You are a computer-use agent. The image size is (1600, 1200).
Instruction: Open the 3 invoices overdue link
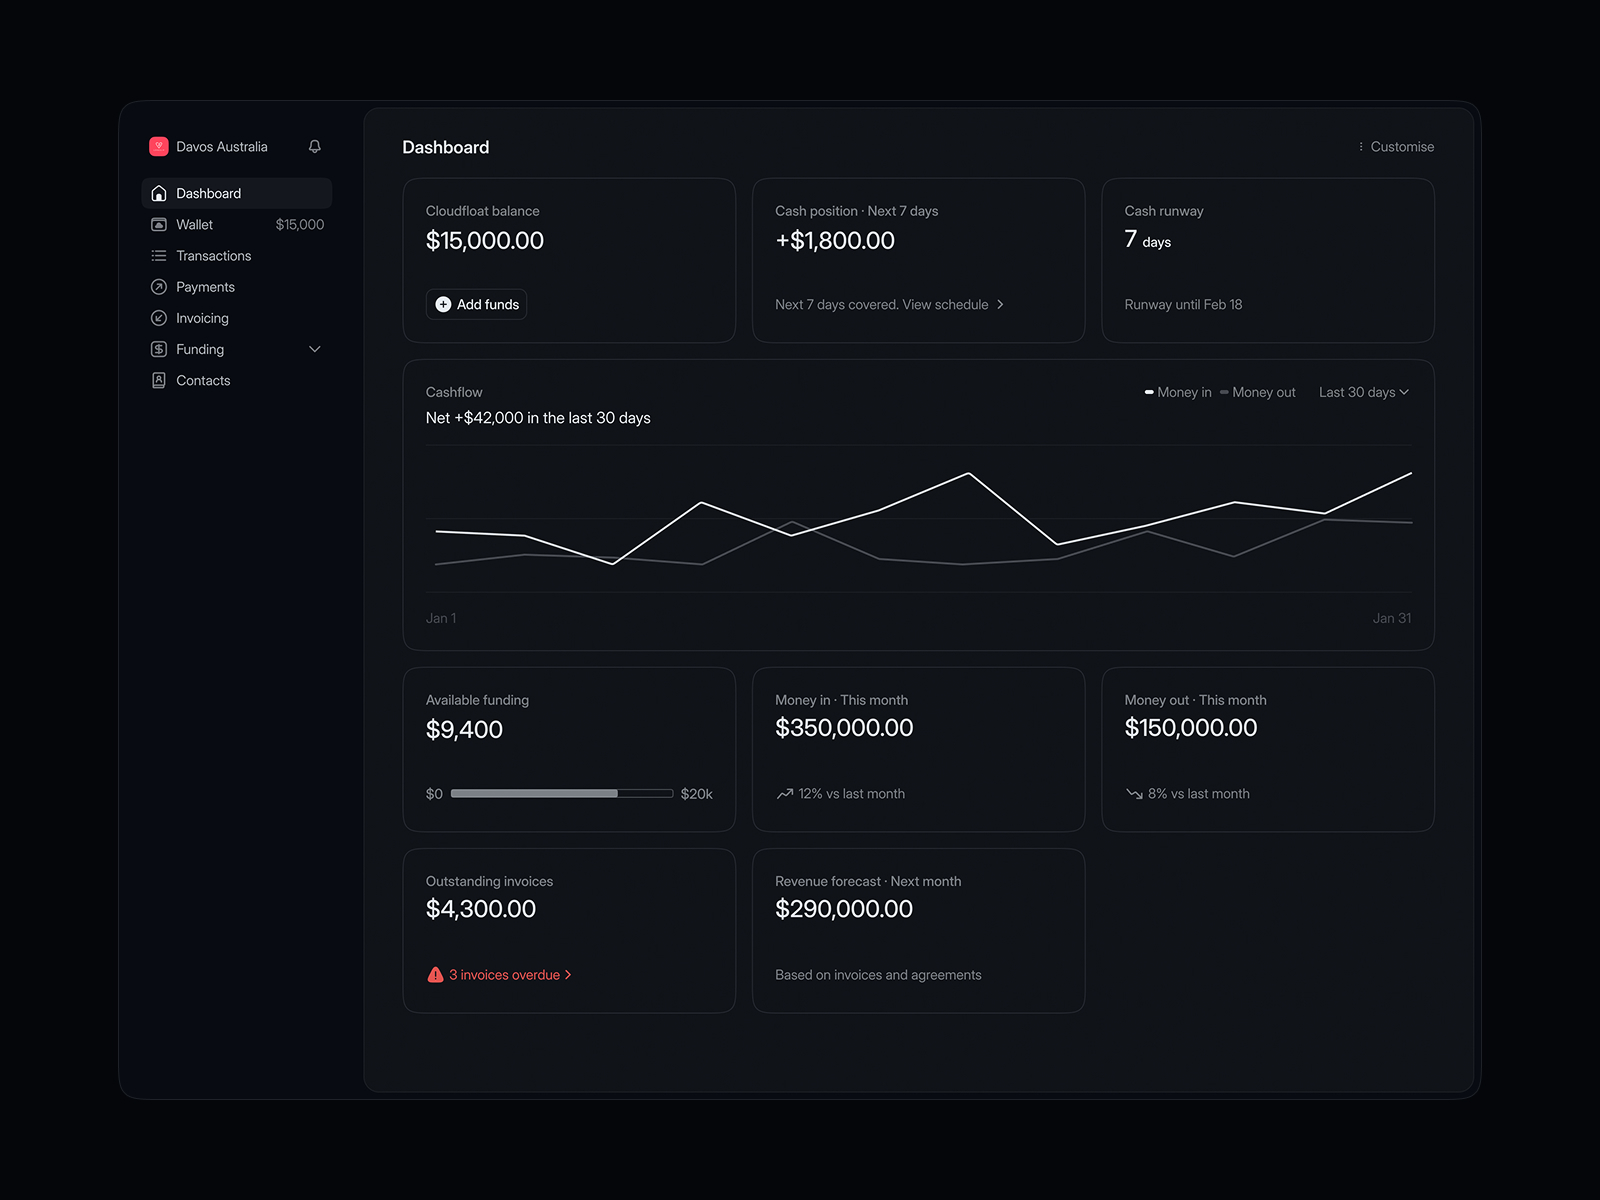[505, 975]
